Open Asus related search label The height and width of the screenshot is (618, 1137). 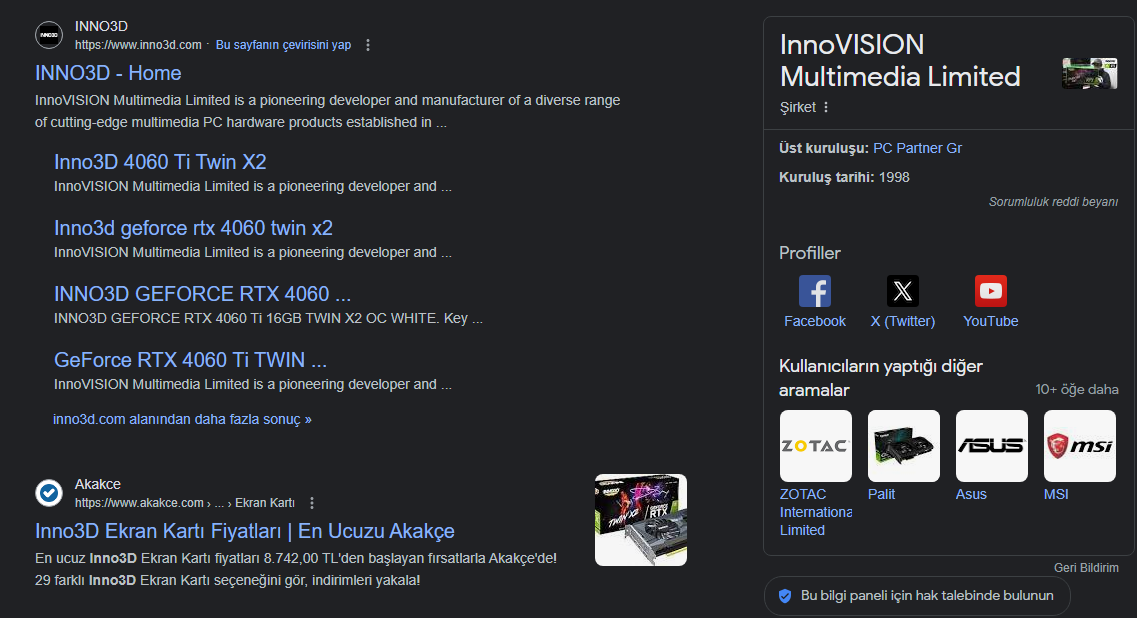971,494
